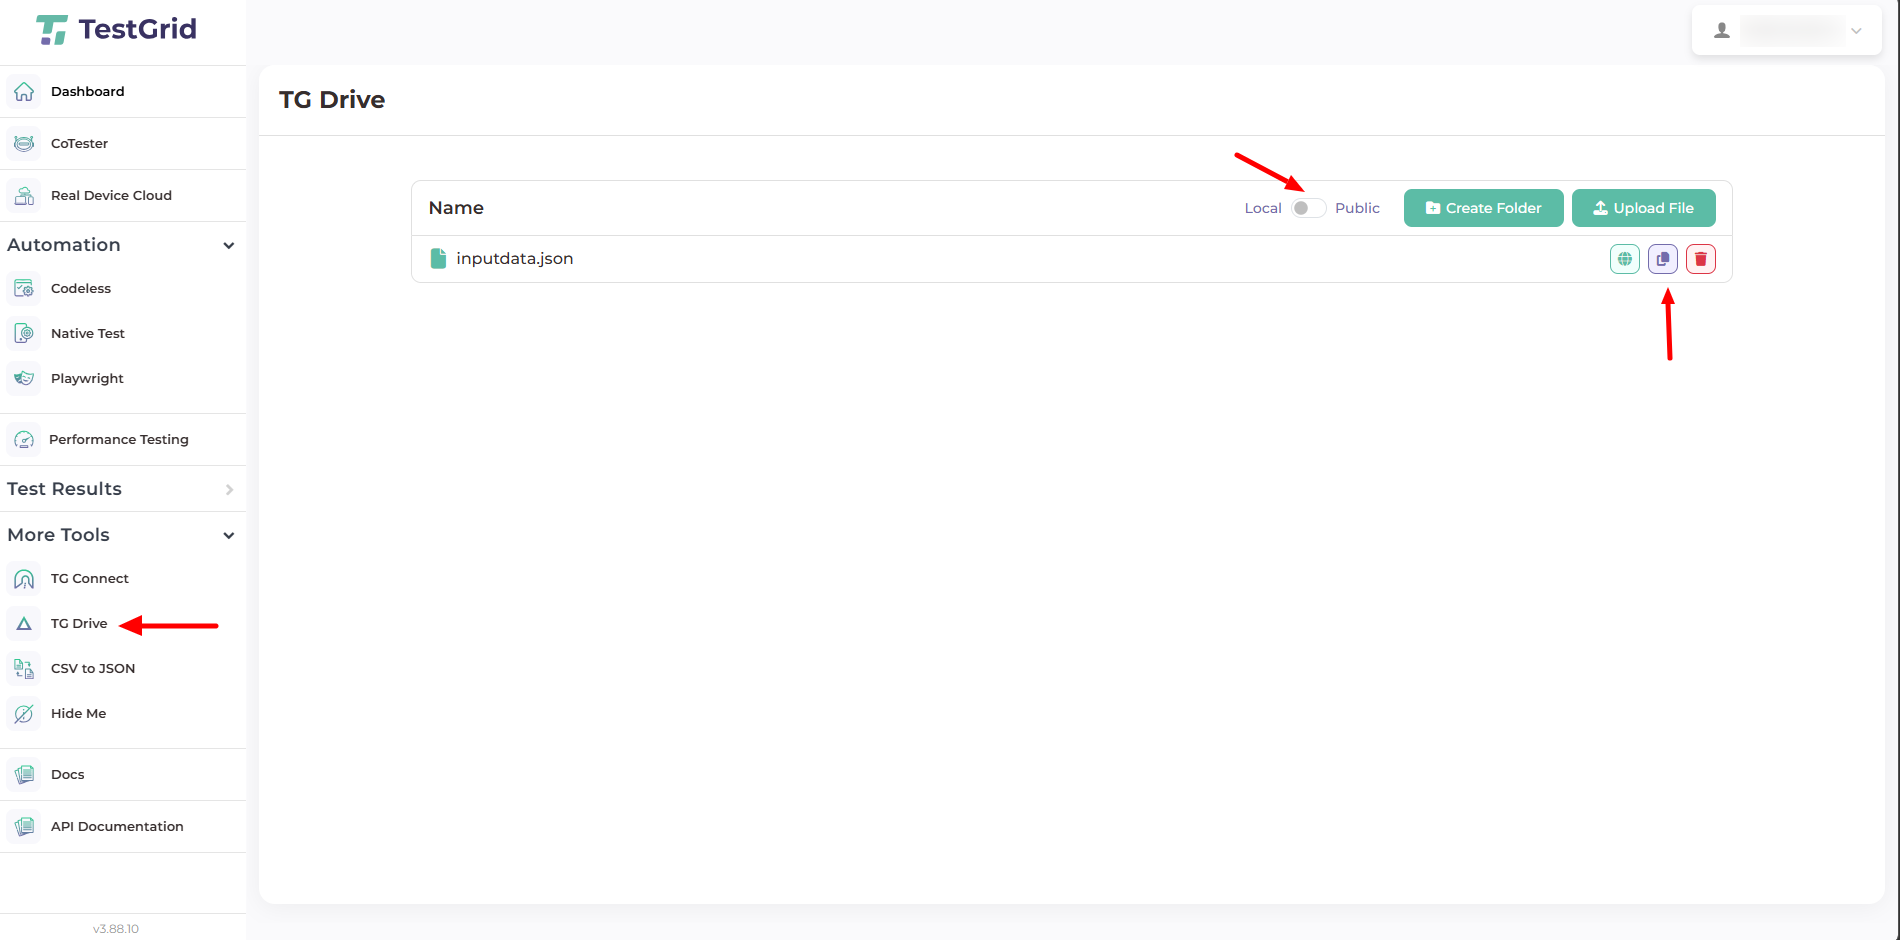Click the TestGrid logo
1900x940 pixels.
(117, 30)
